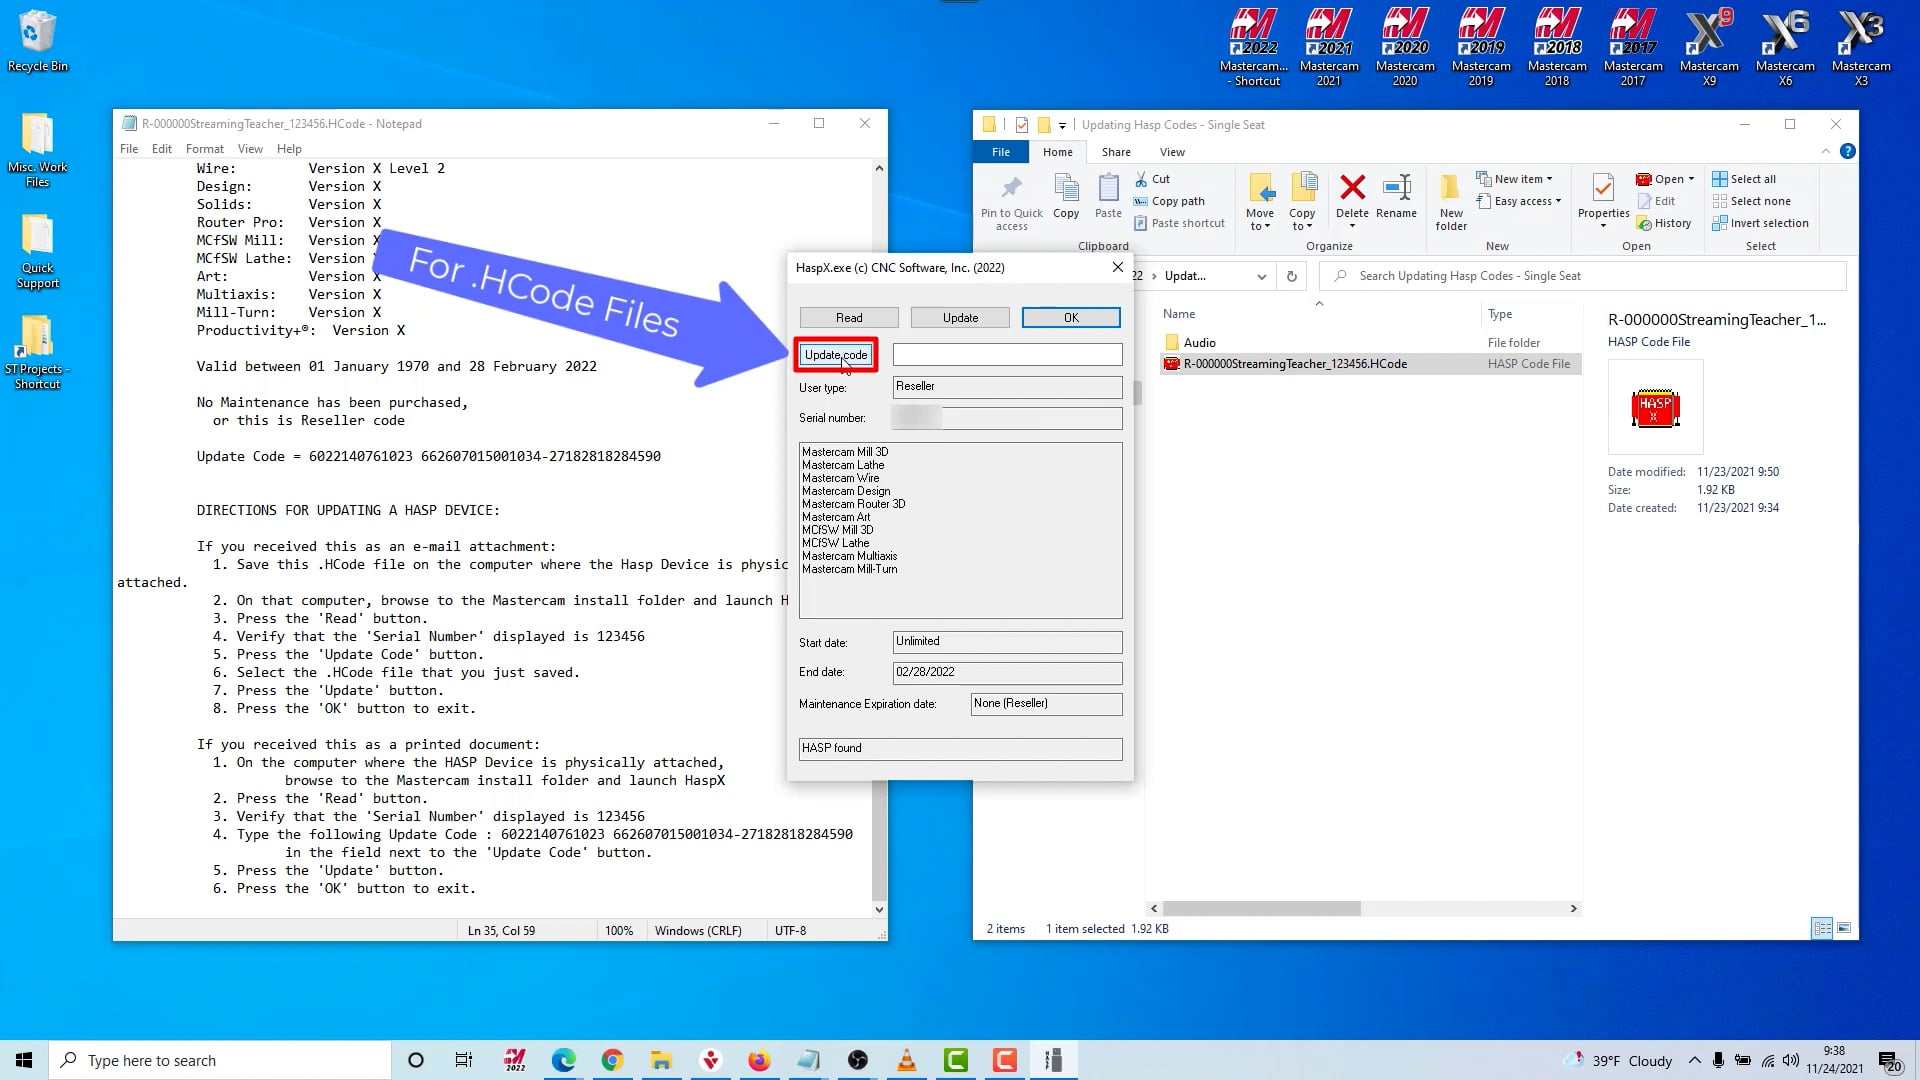Open Mastercam X9 desktop icon
1920x1080 pixels.
click(x=1709, y=47)
